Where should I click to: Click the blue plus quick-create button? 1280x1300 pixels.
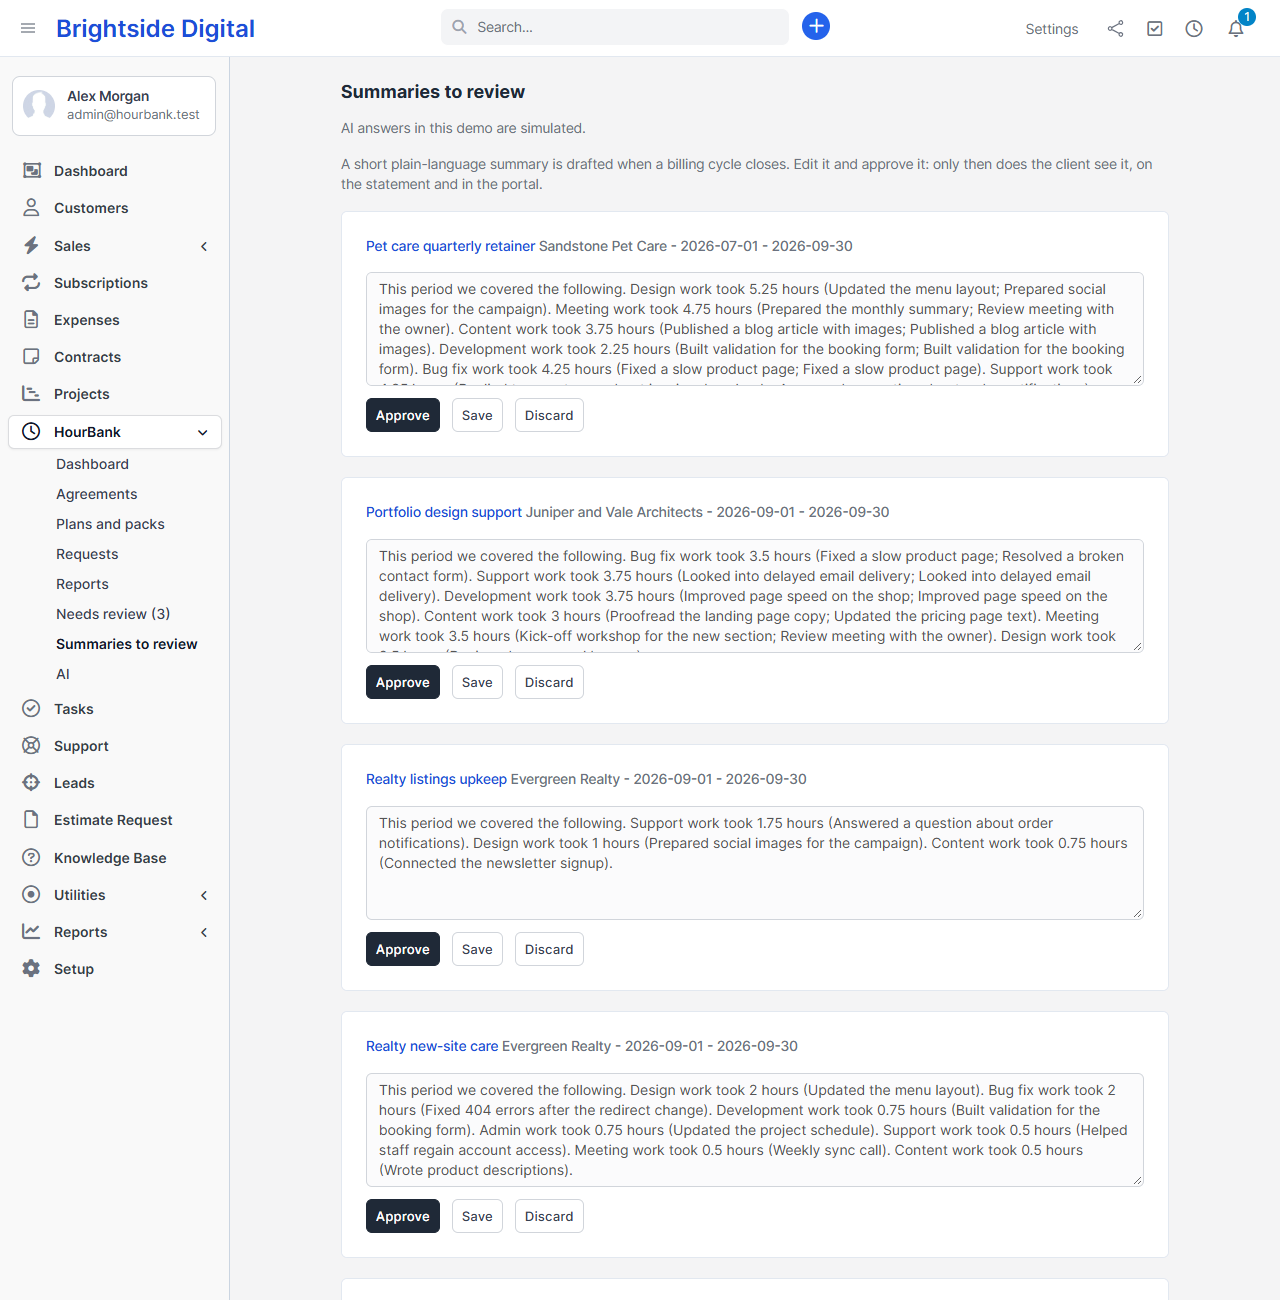click(816, 26)
